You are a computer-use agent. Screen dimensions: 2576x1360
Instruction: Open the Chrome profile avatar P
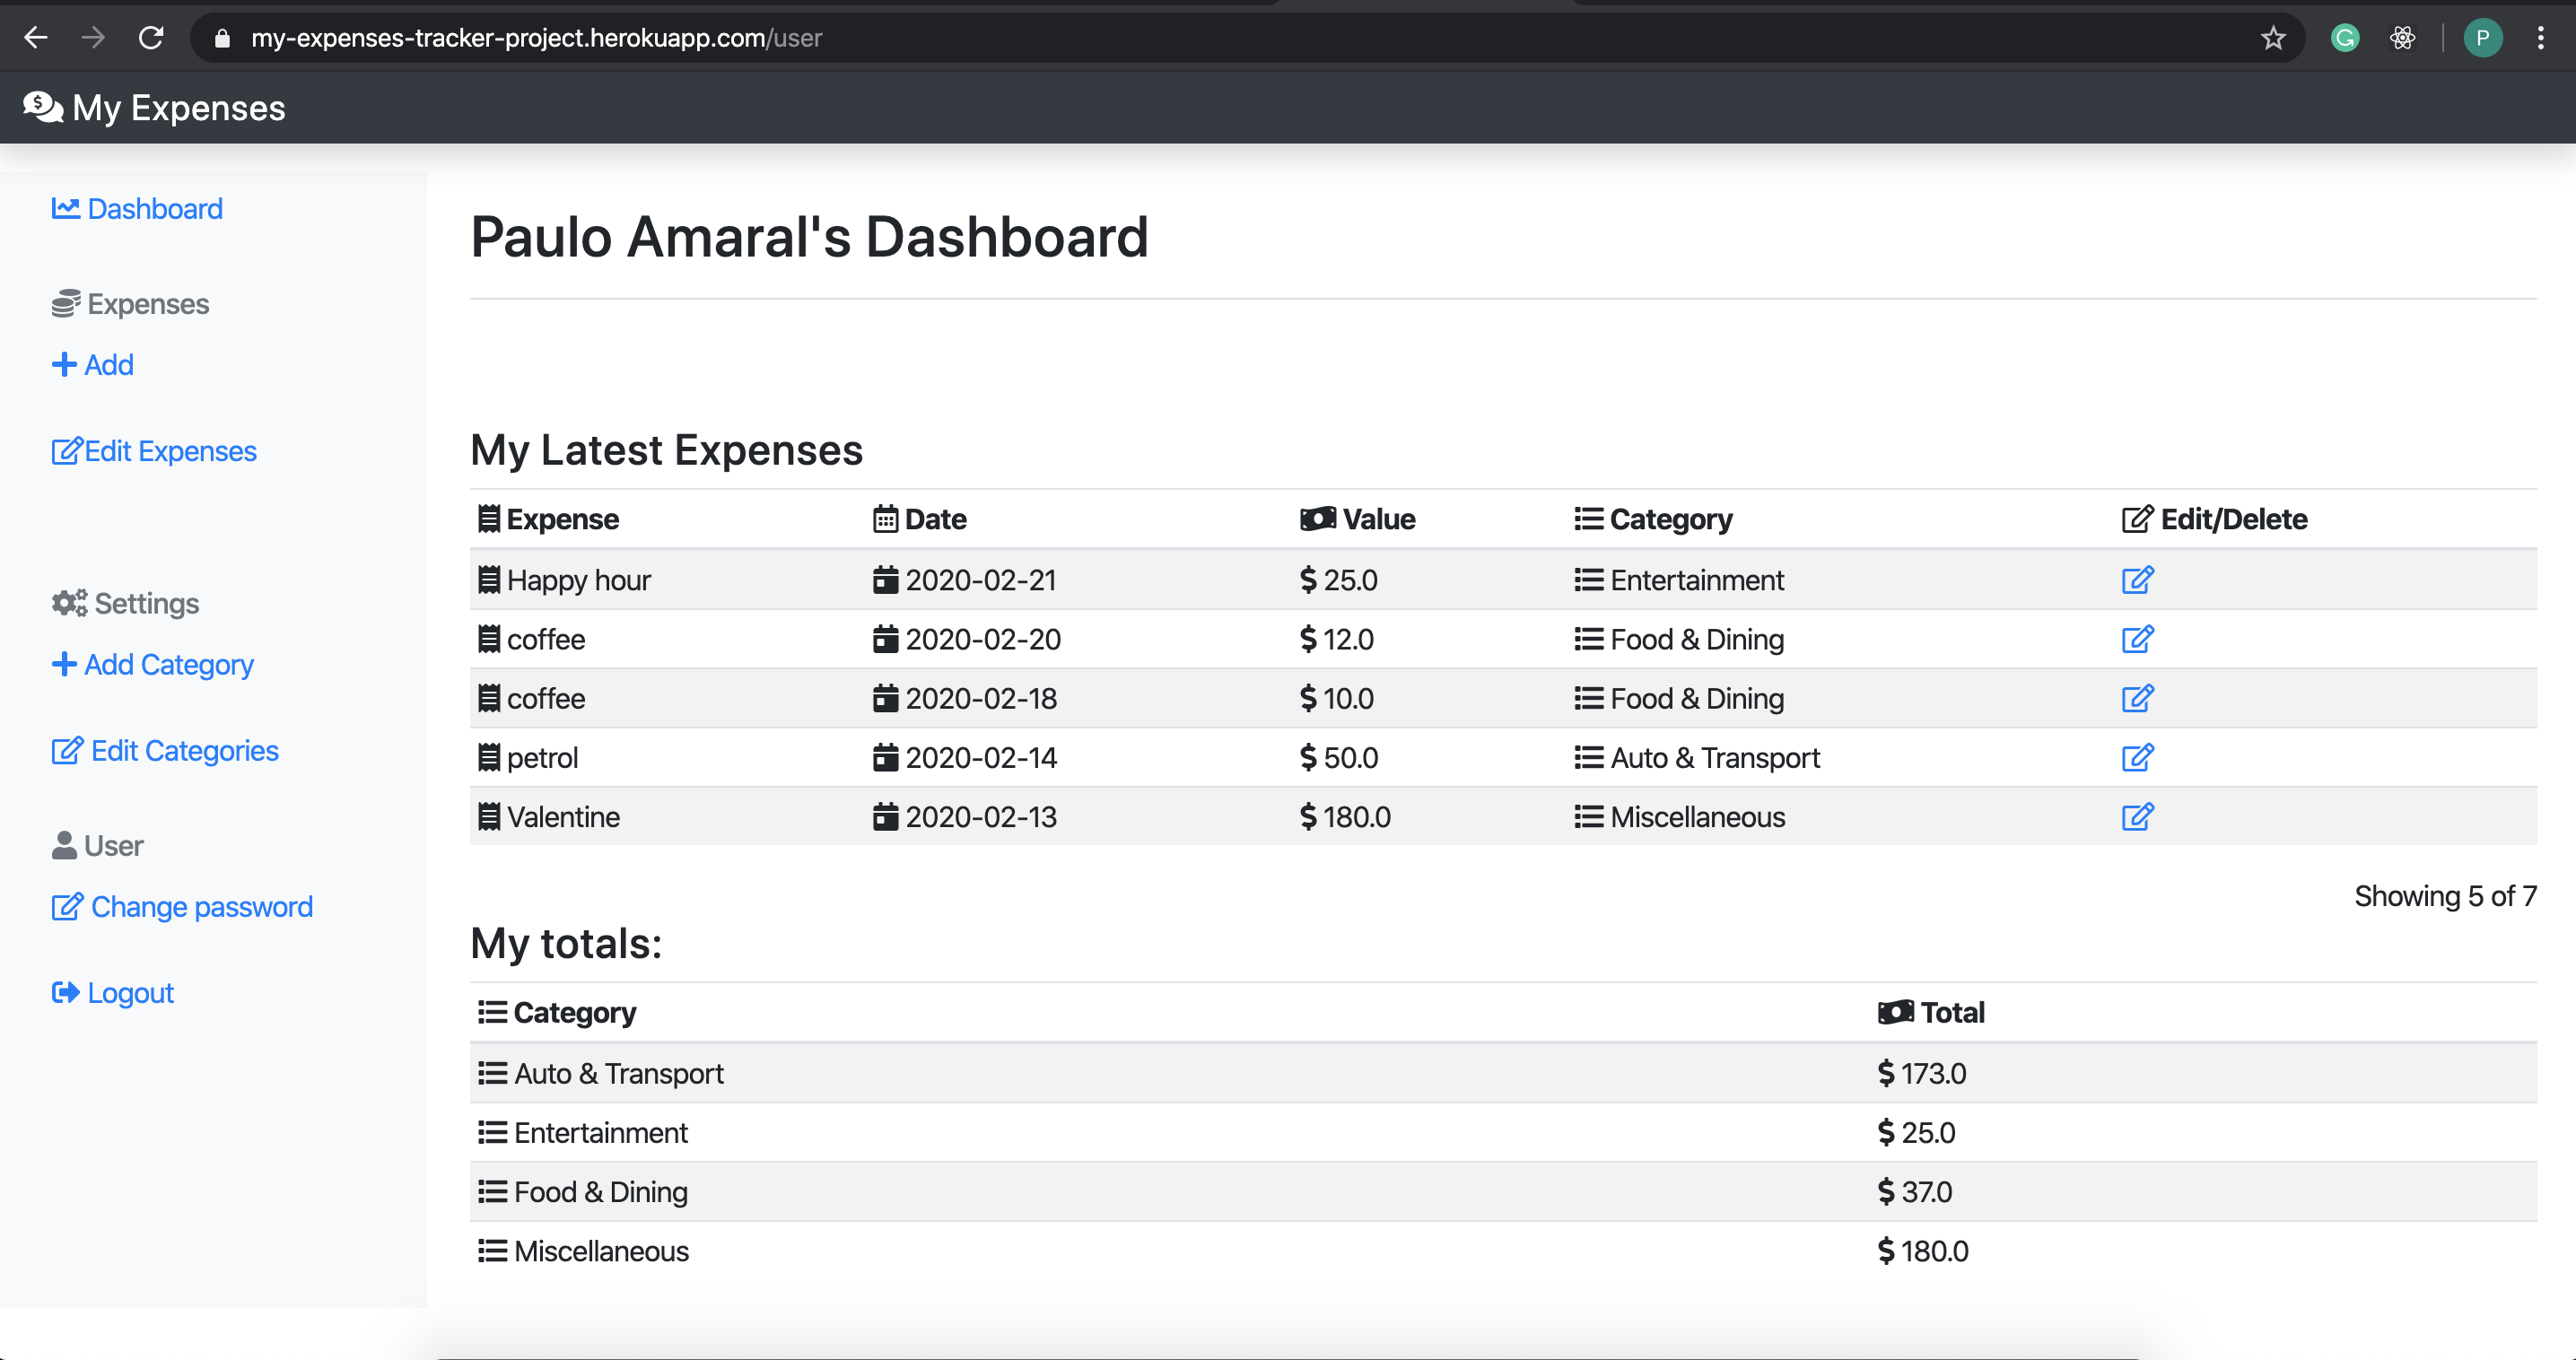2482,38
